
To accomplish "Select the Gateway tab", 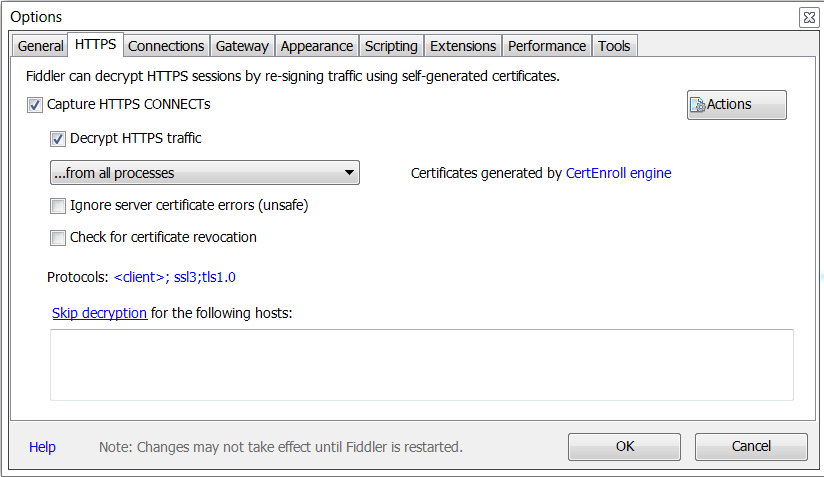I will click(x=242, y=46).
